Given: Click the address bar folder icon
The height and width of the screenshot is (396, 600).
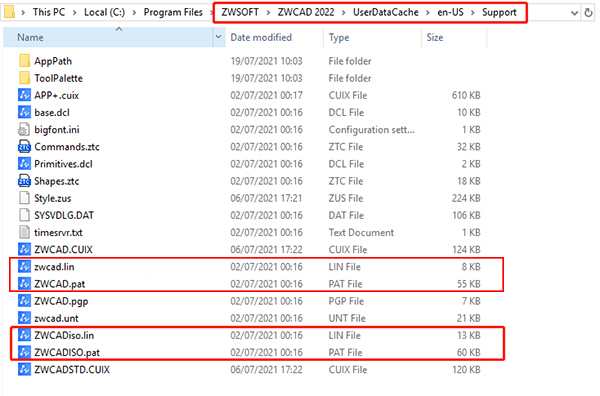Looking at the screenshot, I should (x=9, y=12).
